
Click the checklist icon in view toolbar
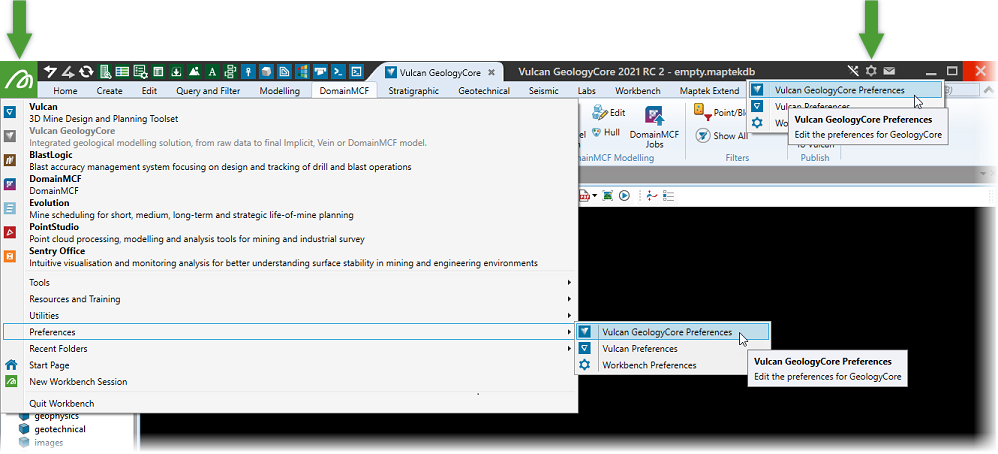[668, 196]
